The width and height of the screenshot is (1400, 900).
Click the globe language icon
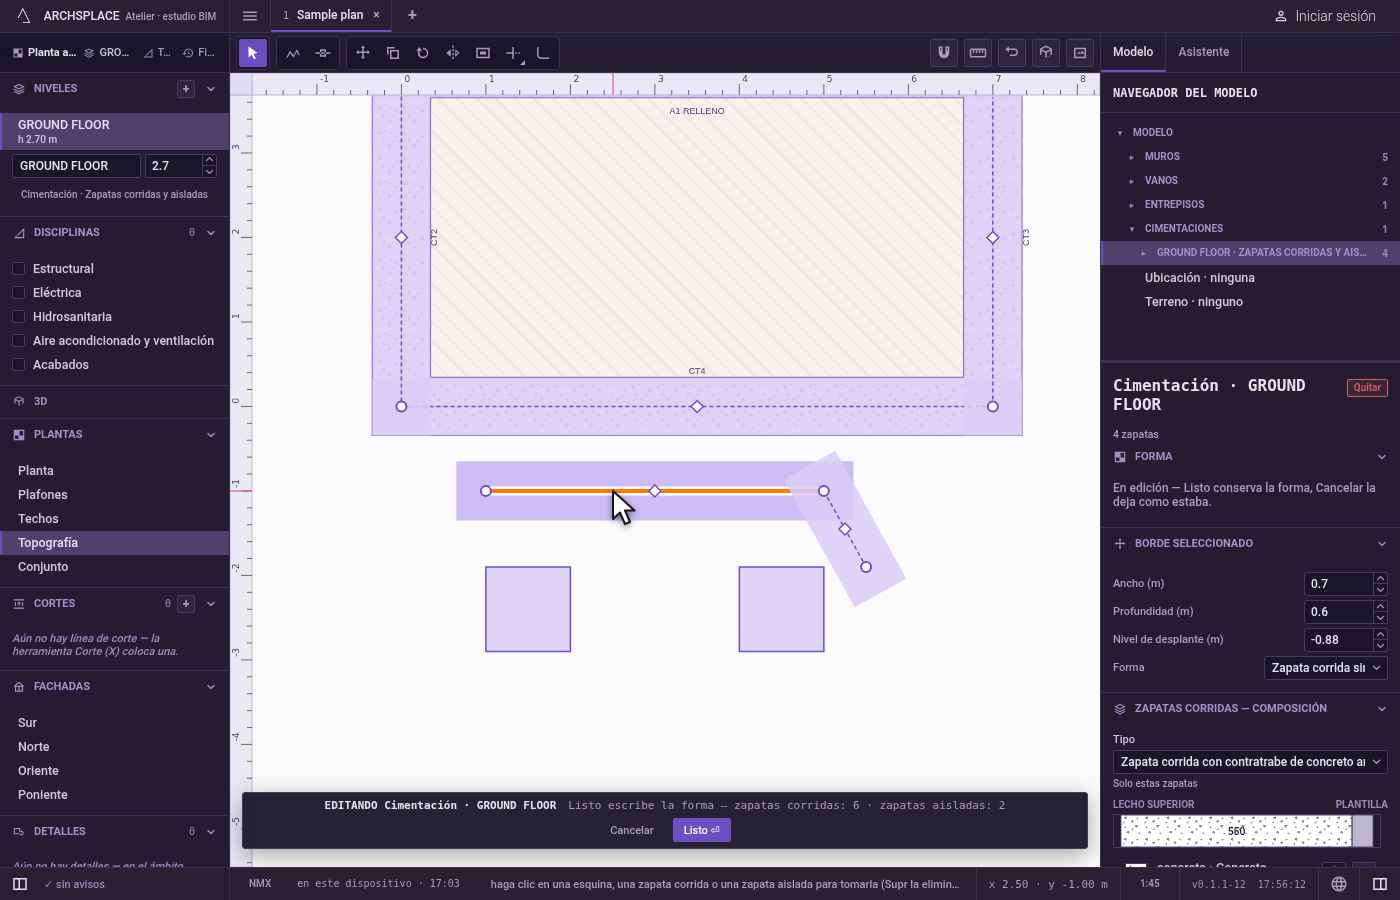click(x=1339, y=884)
